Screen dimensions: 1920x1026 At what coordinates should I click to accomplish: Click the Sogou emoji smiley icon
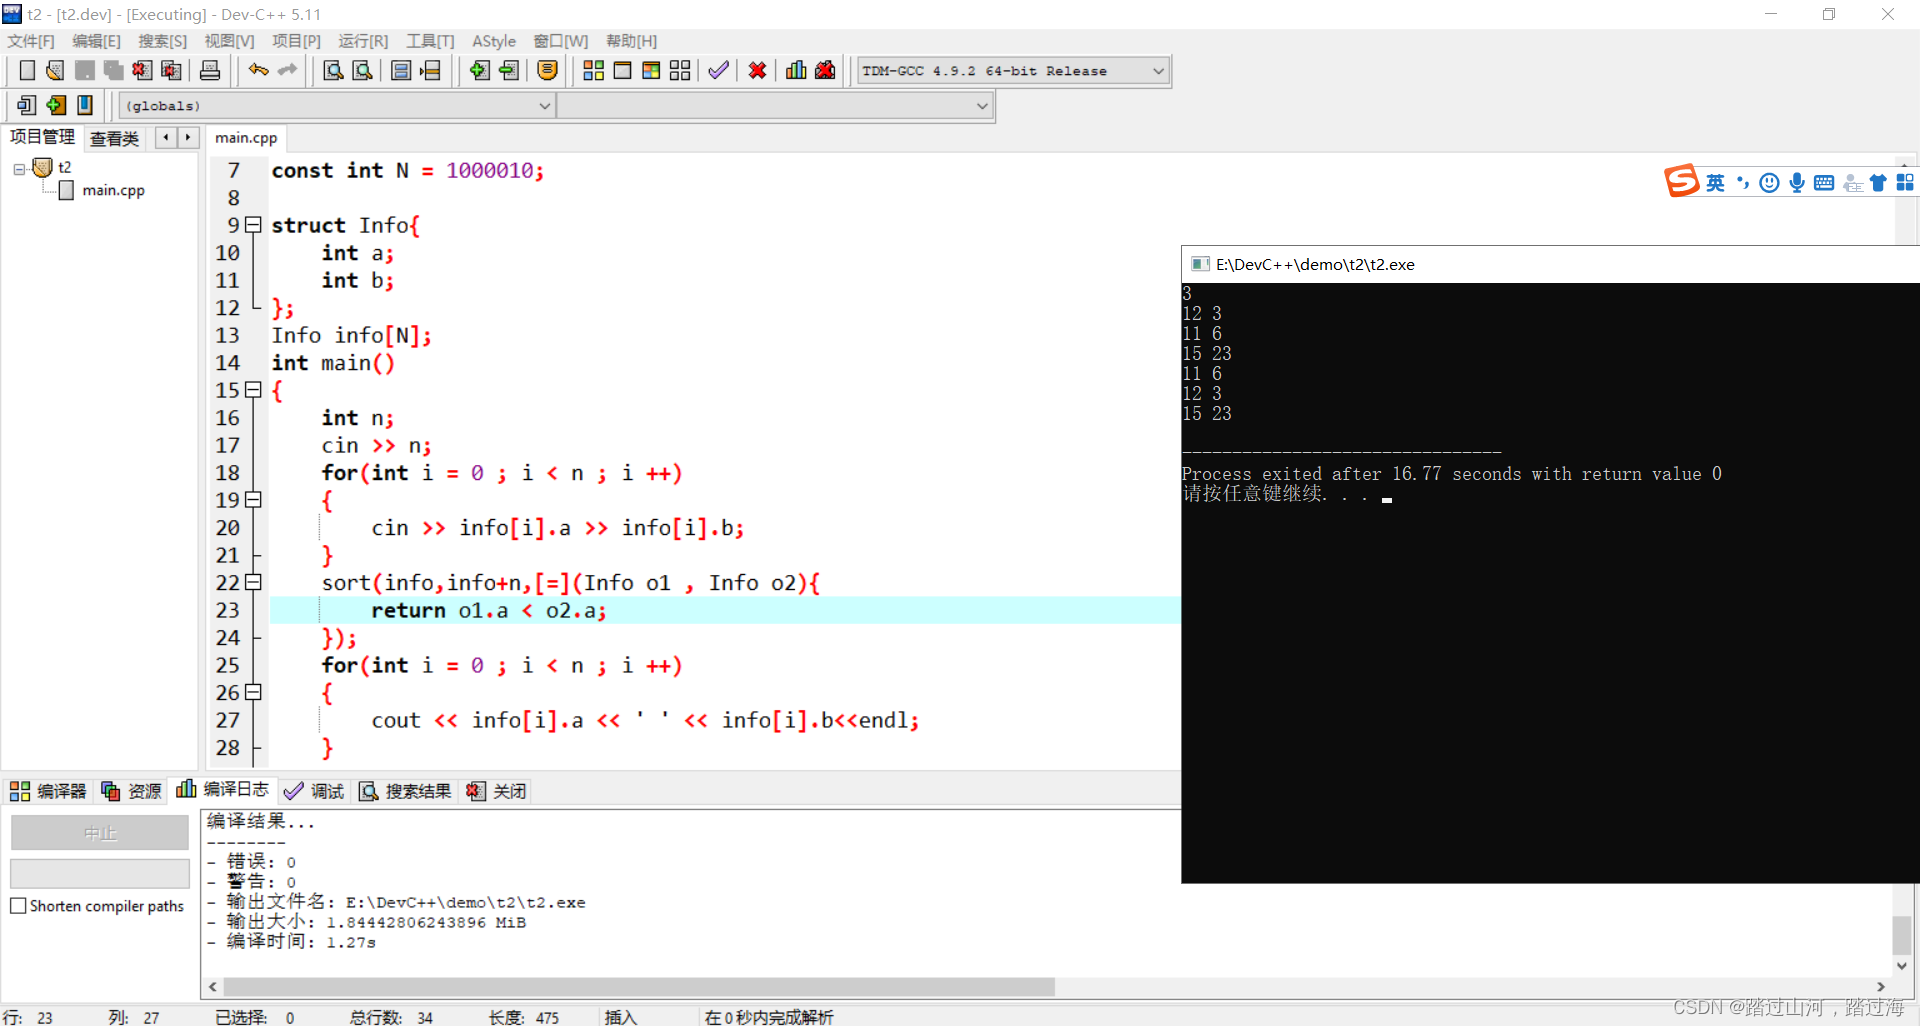(1769, 182)
